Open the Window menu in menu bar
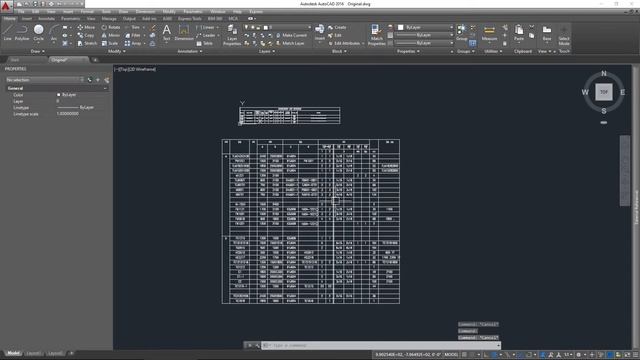Viewport: 640px width, 360px height. (x=218, y=12)
